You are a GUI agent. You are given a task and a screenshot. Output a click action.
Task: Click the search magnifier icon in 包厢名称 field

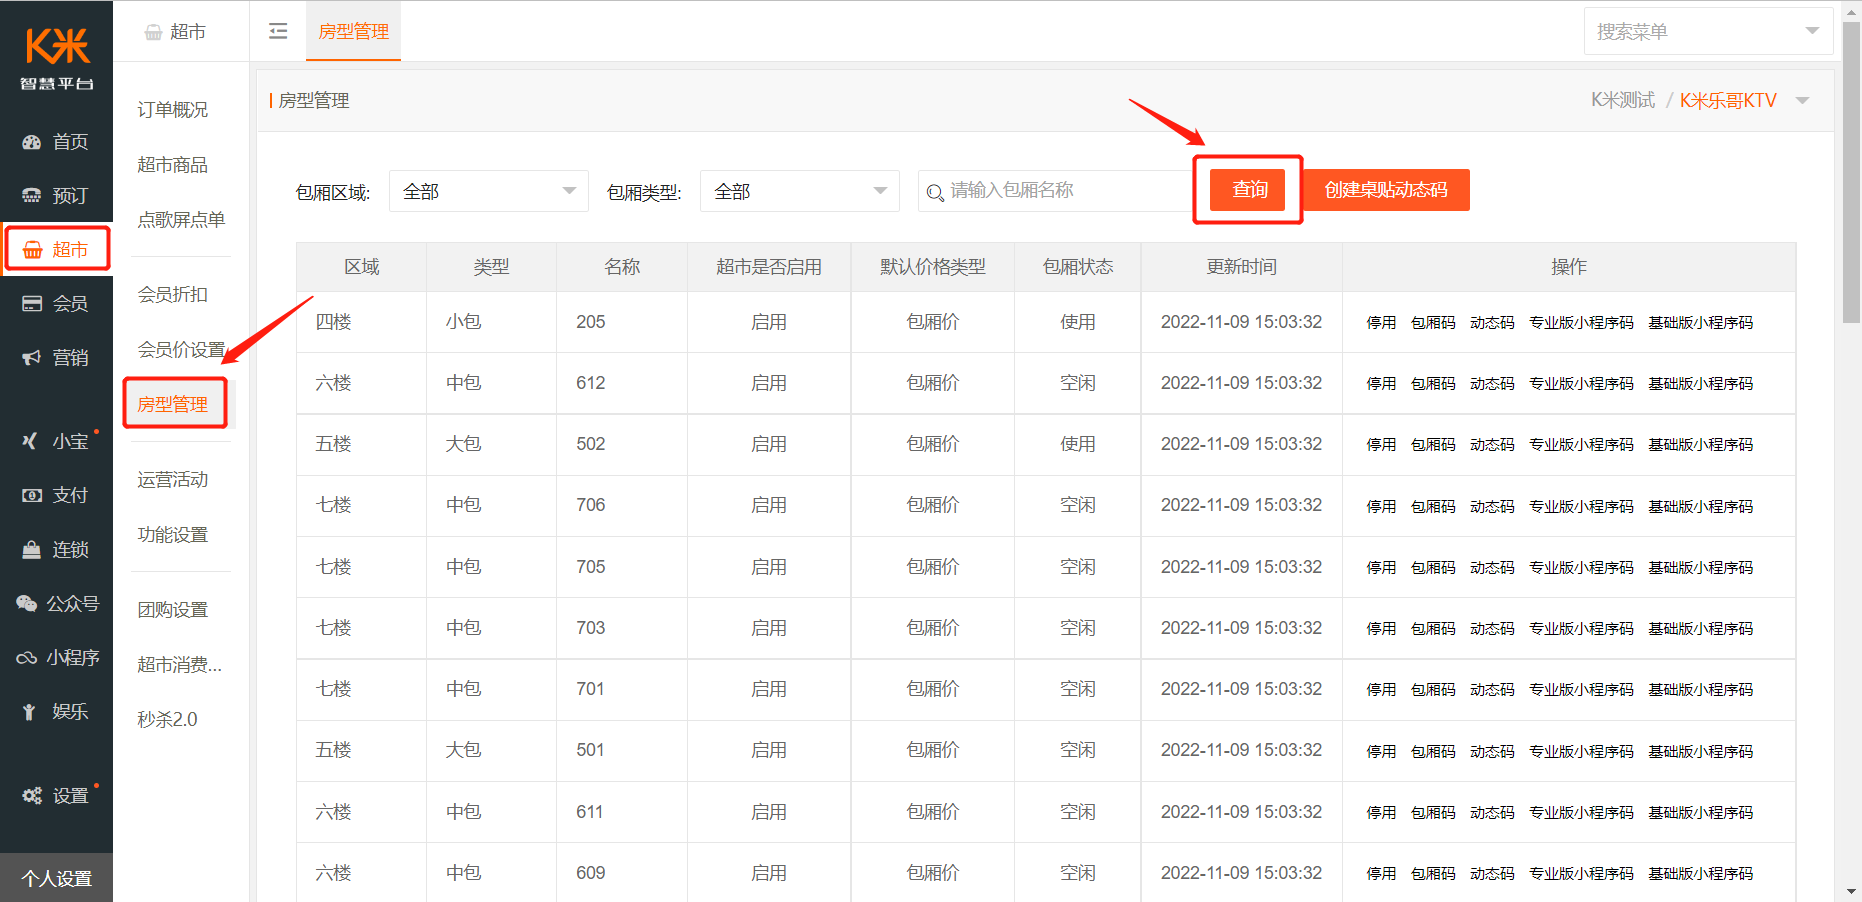click(x=935, y=192)
